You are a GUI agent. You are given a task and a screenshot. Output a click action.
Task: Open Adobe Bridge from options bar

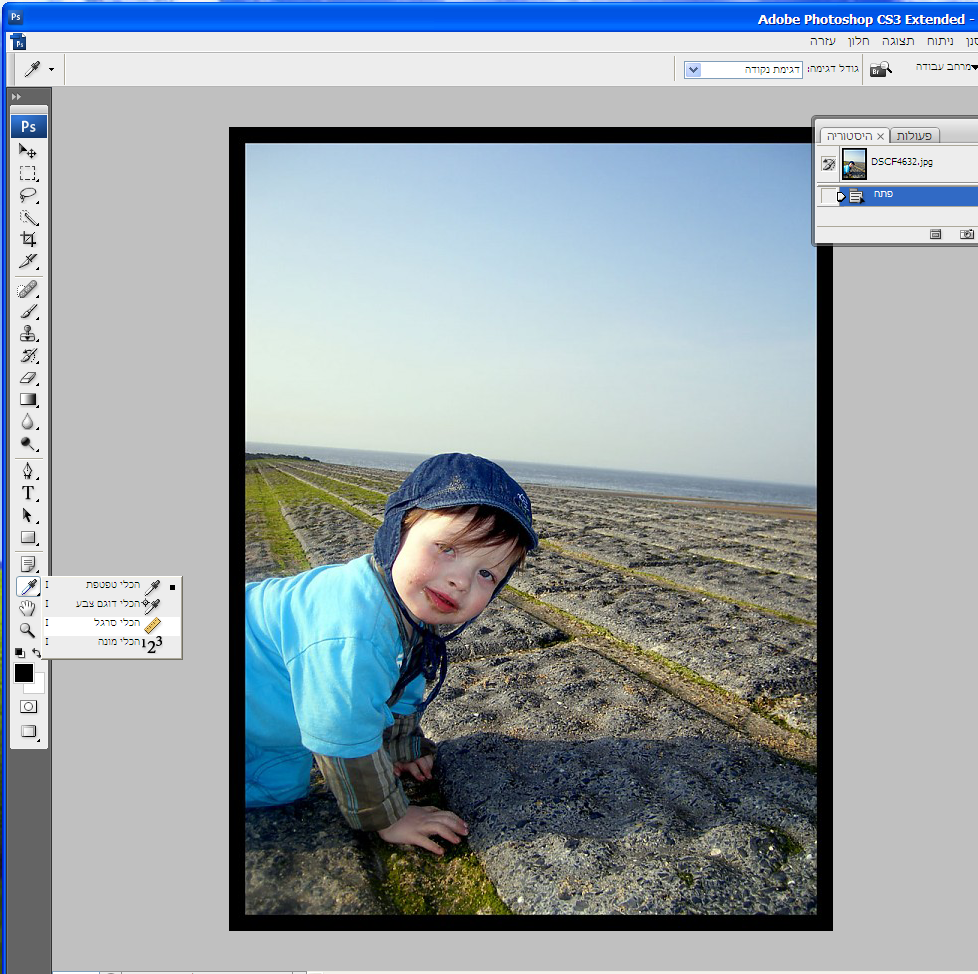[881, 69]
